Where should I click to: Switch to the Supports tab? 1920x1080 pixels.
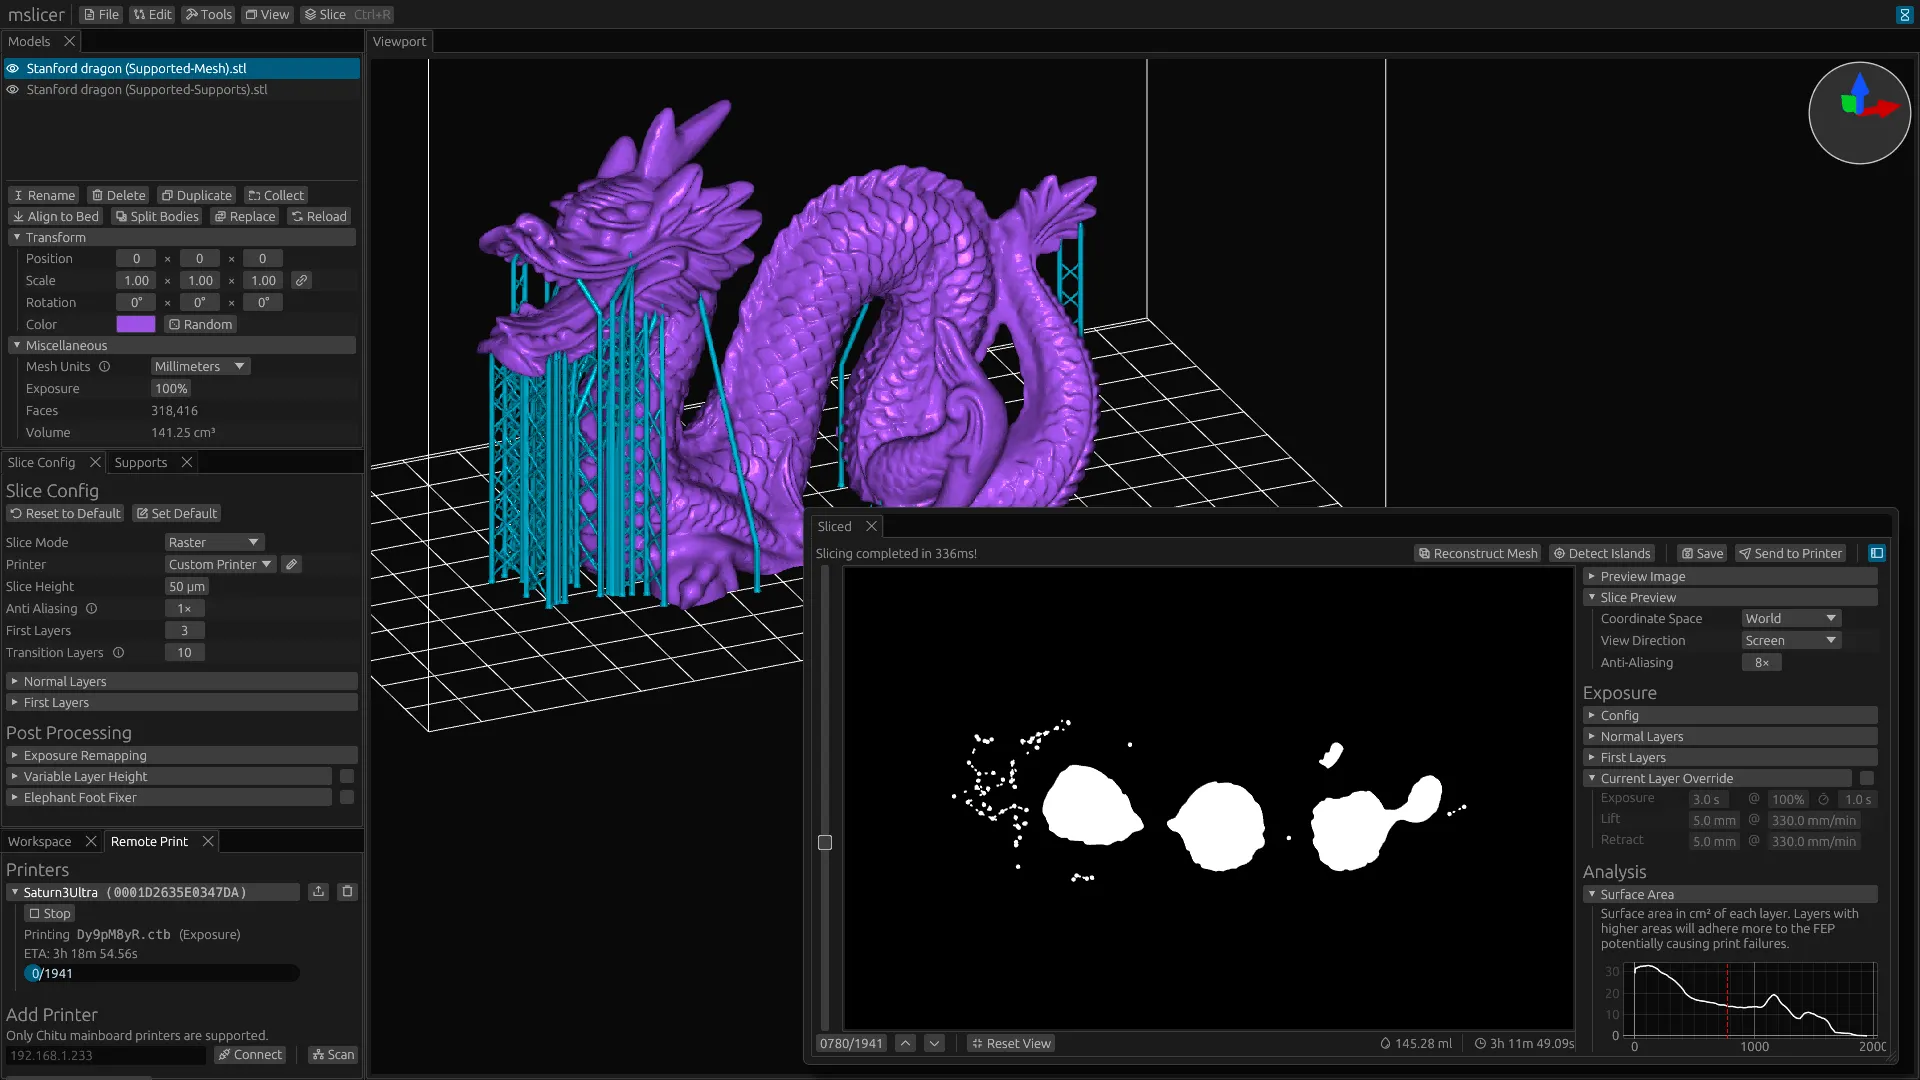[x=141, y=463]
